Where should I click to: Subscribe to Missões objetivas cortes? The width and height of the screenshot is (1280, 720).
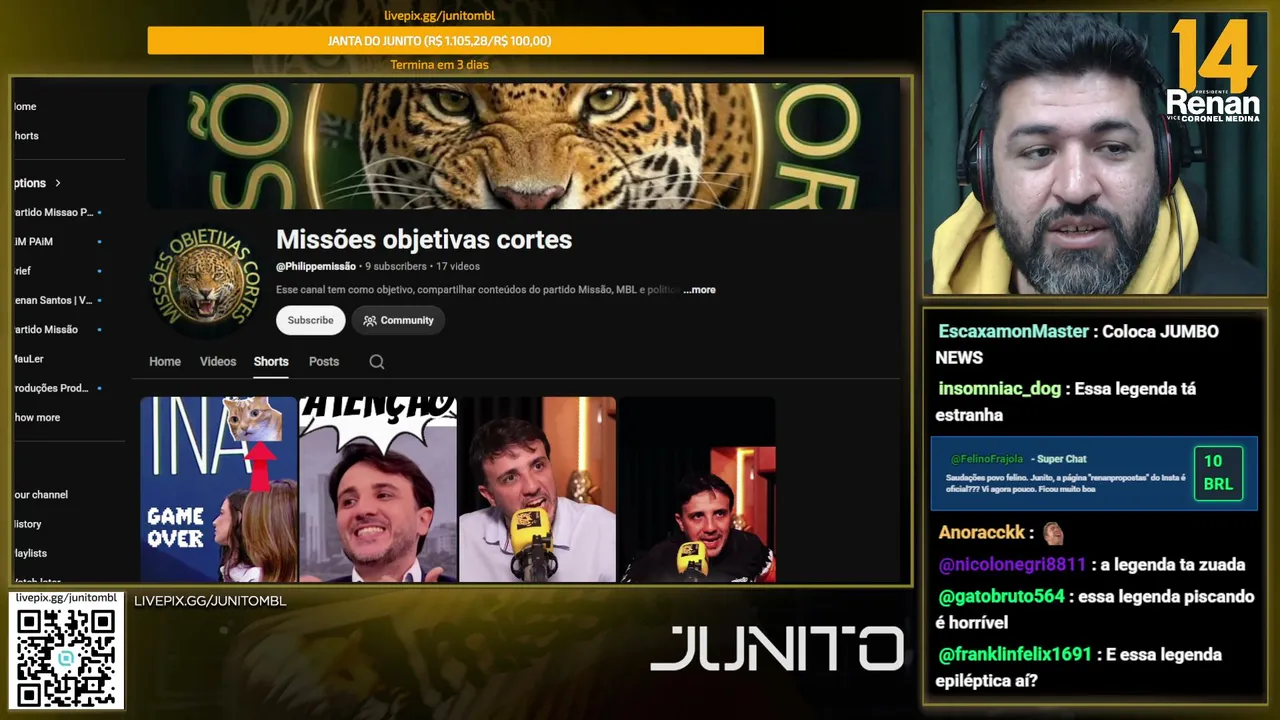point(311,320)
